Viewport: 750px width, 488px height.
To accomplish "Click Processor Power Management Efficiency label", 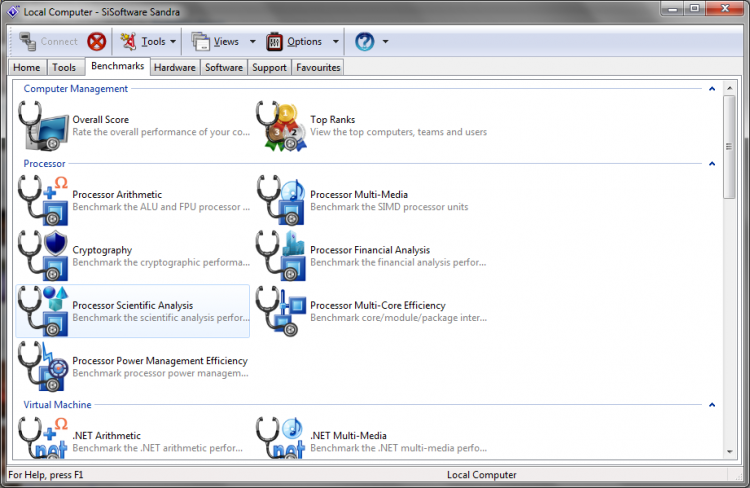I will click(x=160, y=361).
